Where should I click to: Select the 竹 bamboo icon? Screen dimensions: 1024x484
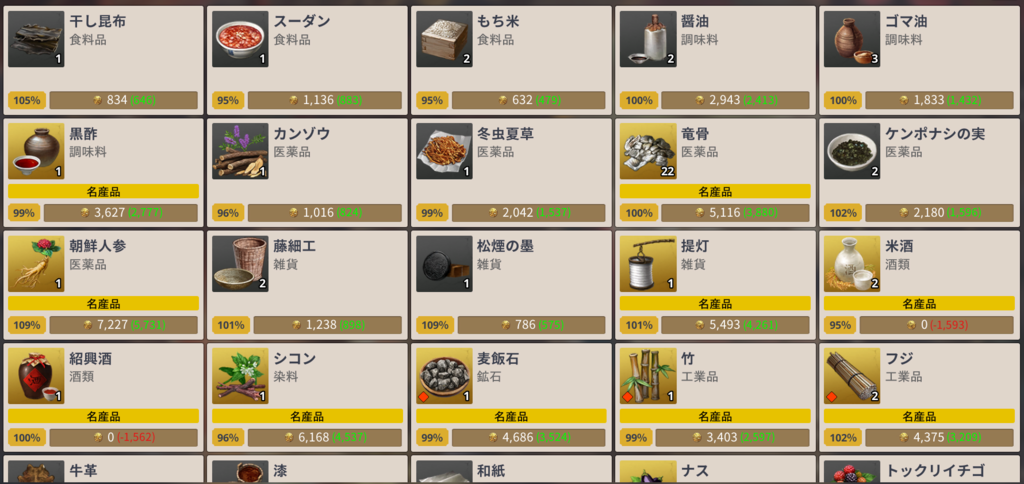[648, 376]
